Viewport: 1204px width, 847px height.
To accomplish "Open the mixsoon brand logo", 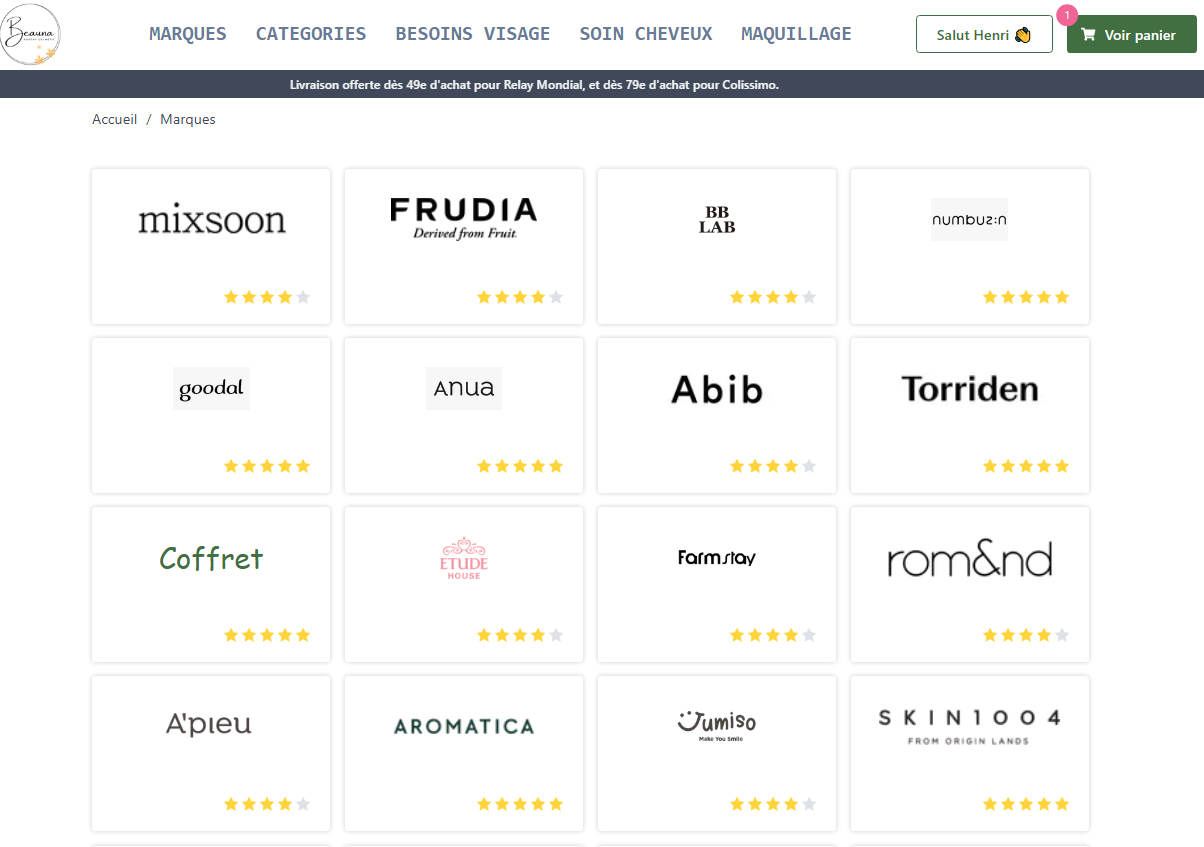I will 211,220.
